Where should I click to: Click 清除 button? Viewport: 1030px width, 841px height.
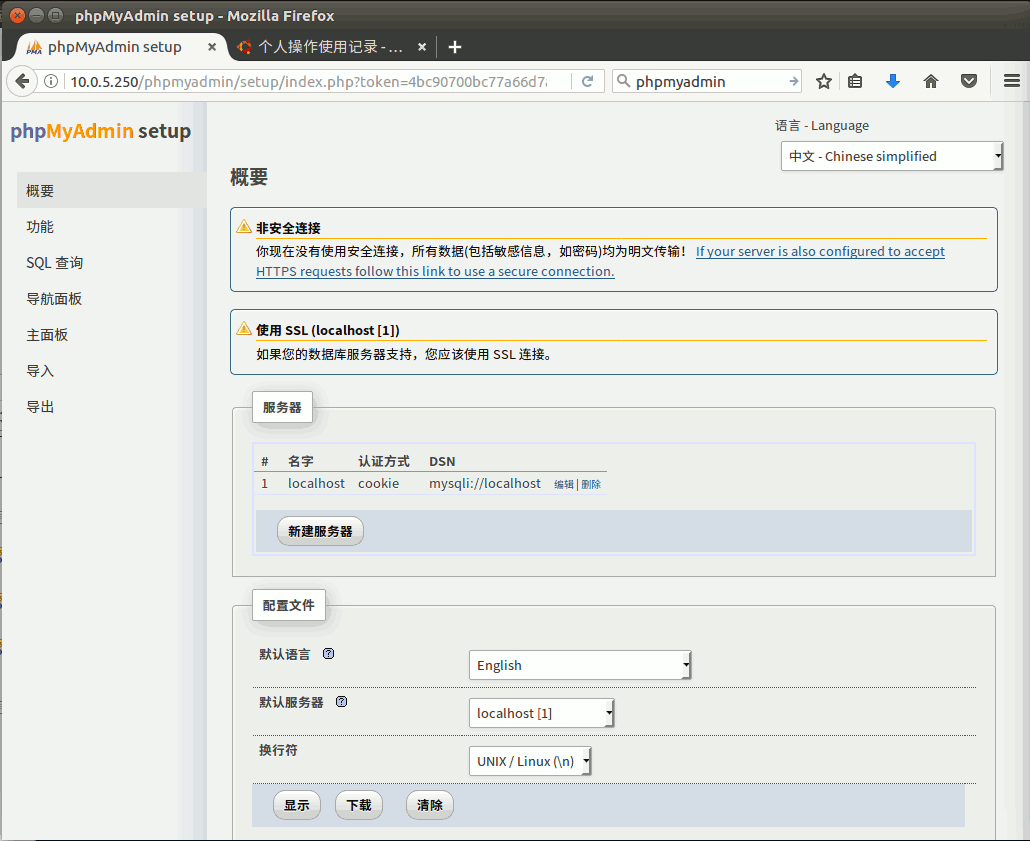pyautogui.click(x=430, y=805)
